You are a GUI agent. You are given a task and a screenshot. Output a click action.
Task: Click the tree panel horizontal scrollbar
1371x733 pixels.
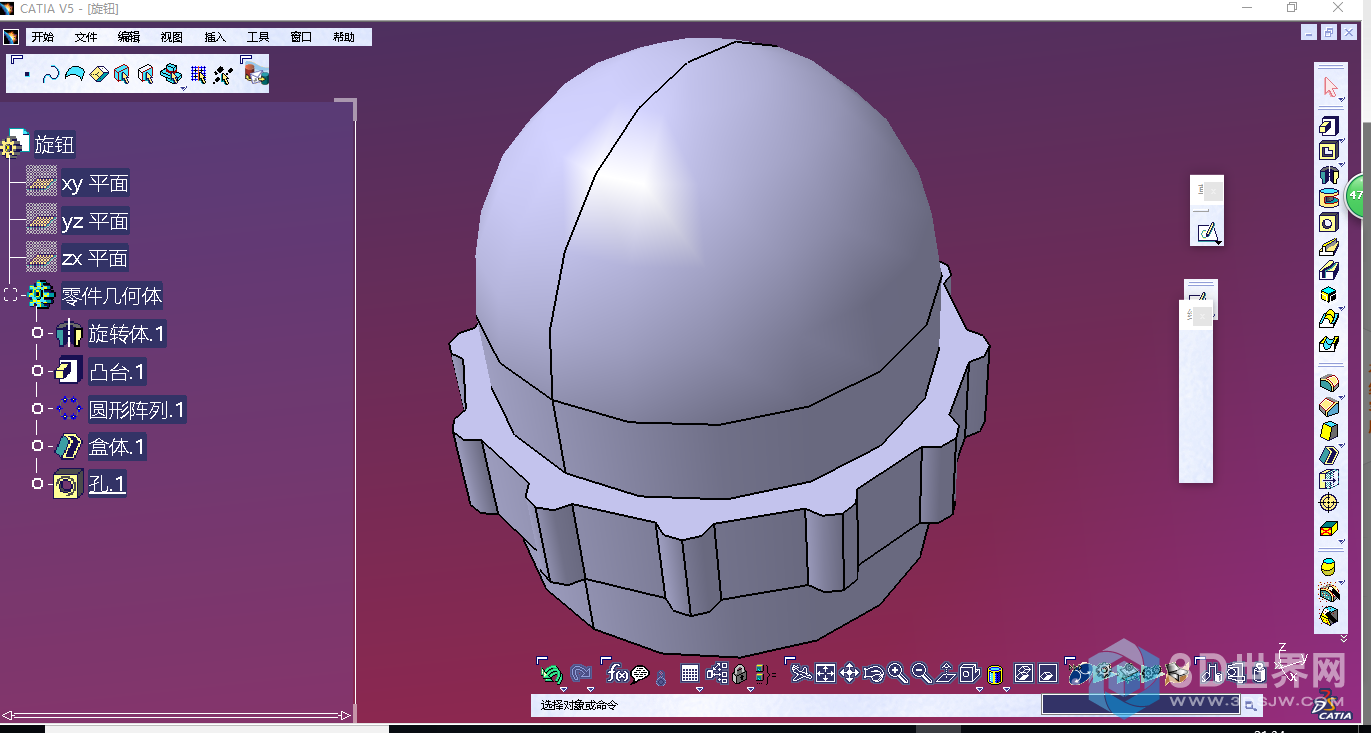177,715
